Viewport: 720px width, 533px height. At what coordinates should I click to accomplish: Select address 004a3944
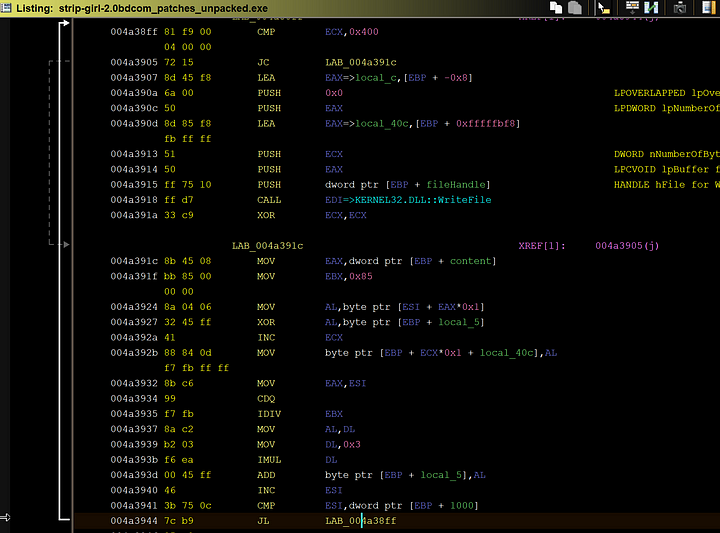point(134,521)
